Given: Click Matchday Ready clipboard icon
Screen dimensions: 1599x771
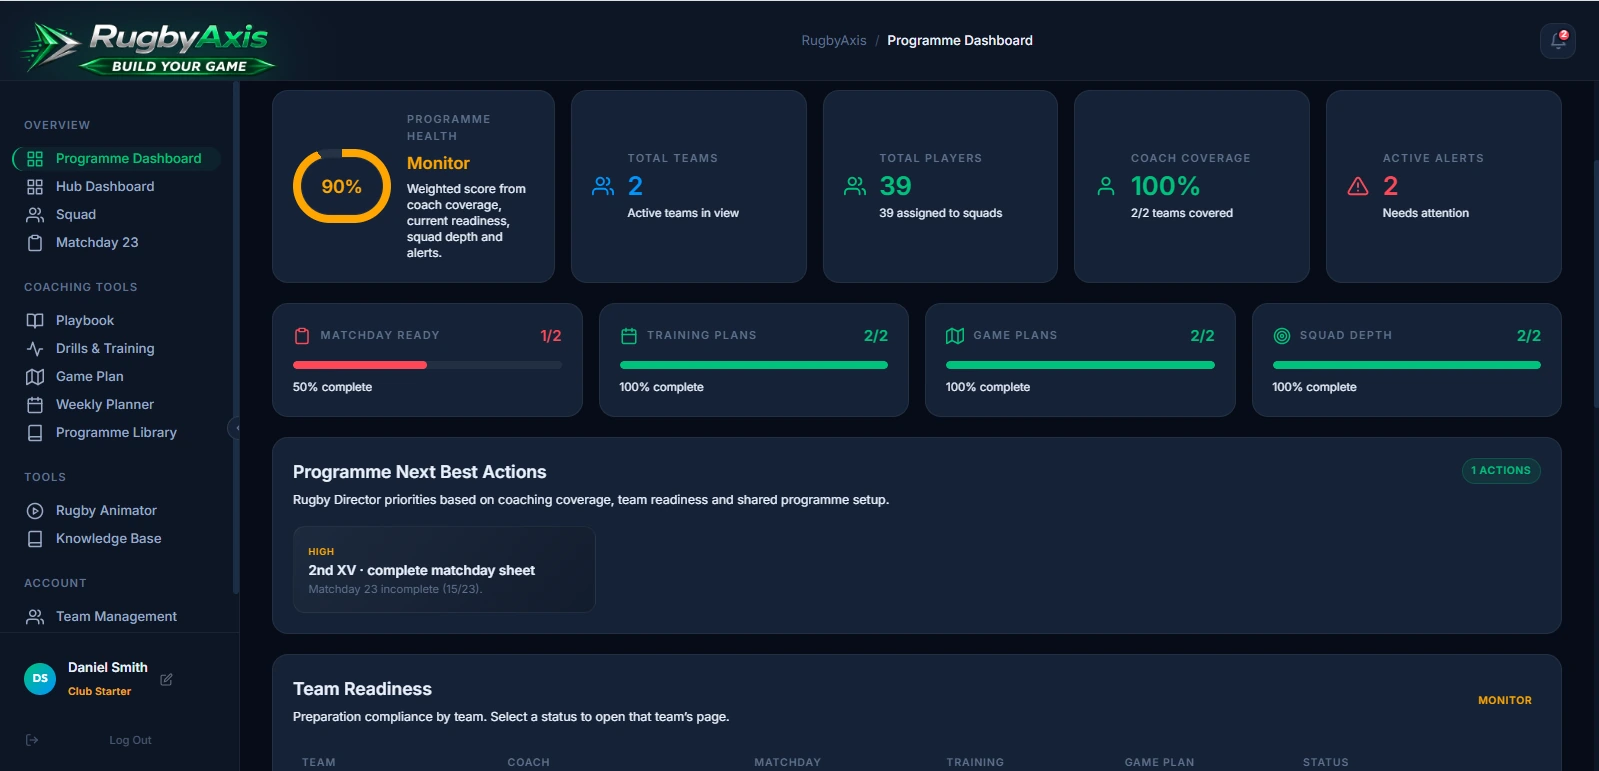Looking at the screenshot, I should tap(302, 336).
